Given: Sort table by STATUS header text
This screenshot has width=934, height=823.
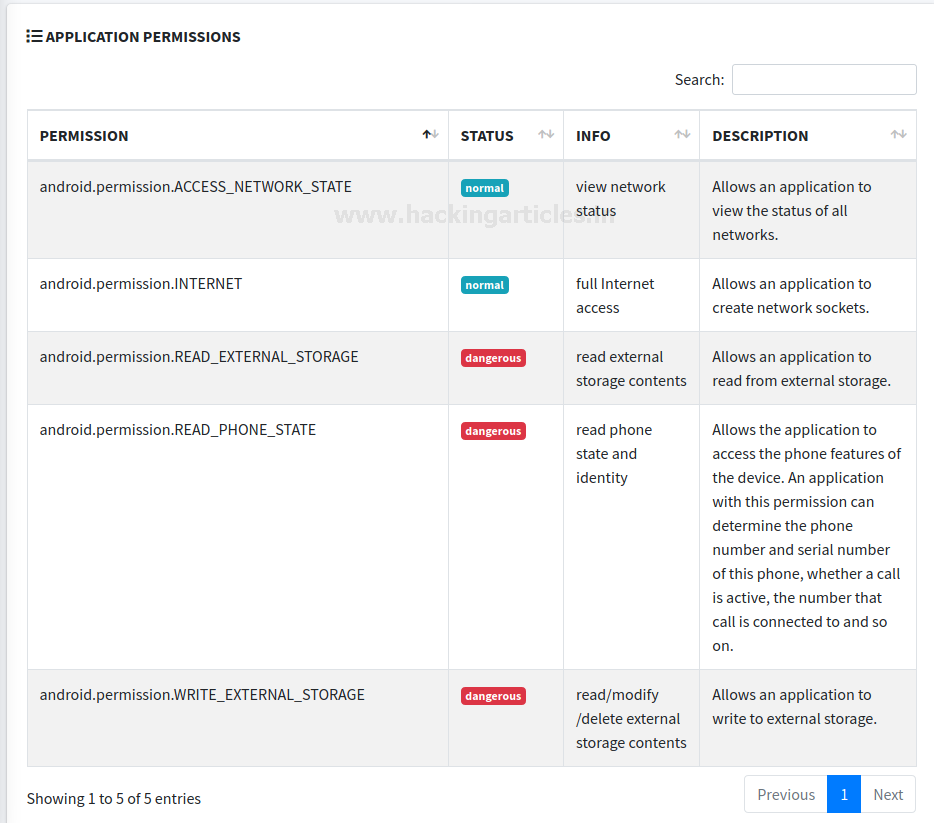Looking at the screenshot, I should coord(487,136).
